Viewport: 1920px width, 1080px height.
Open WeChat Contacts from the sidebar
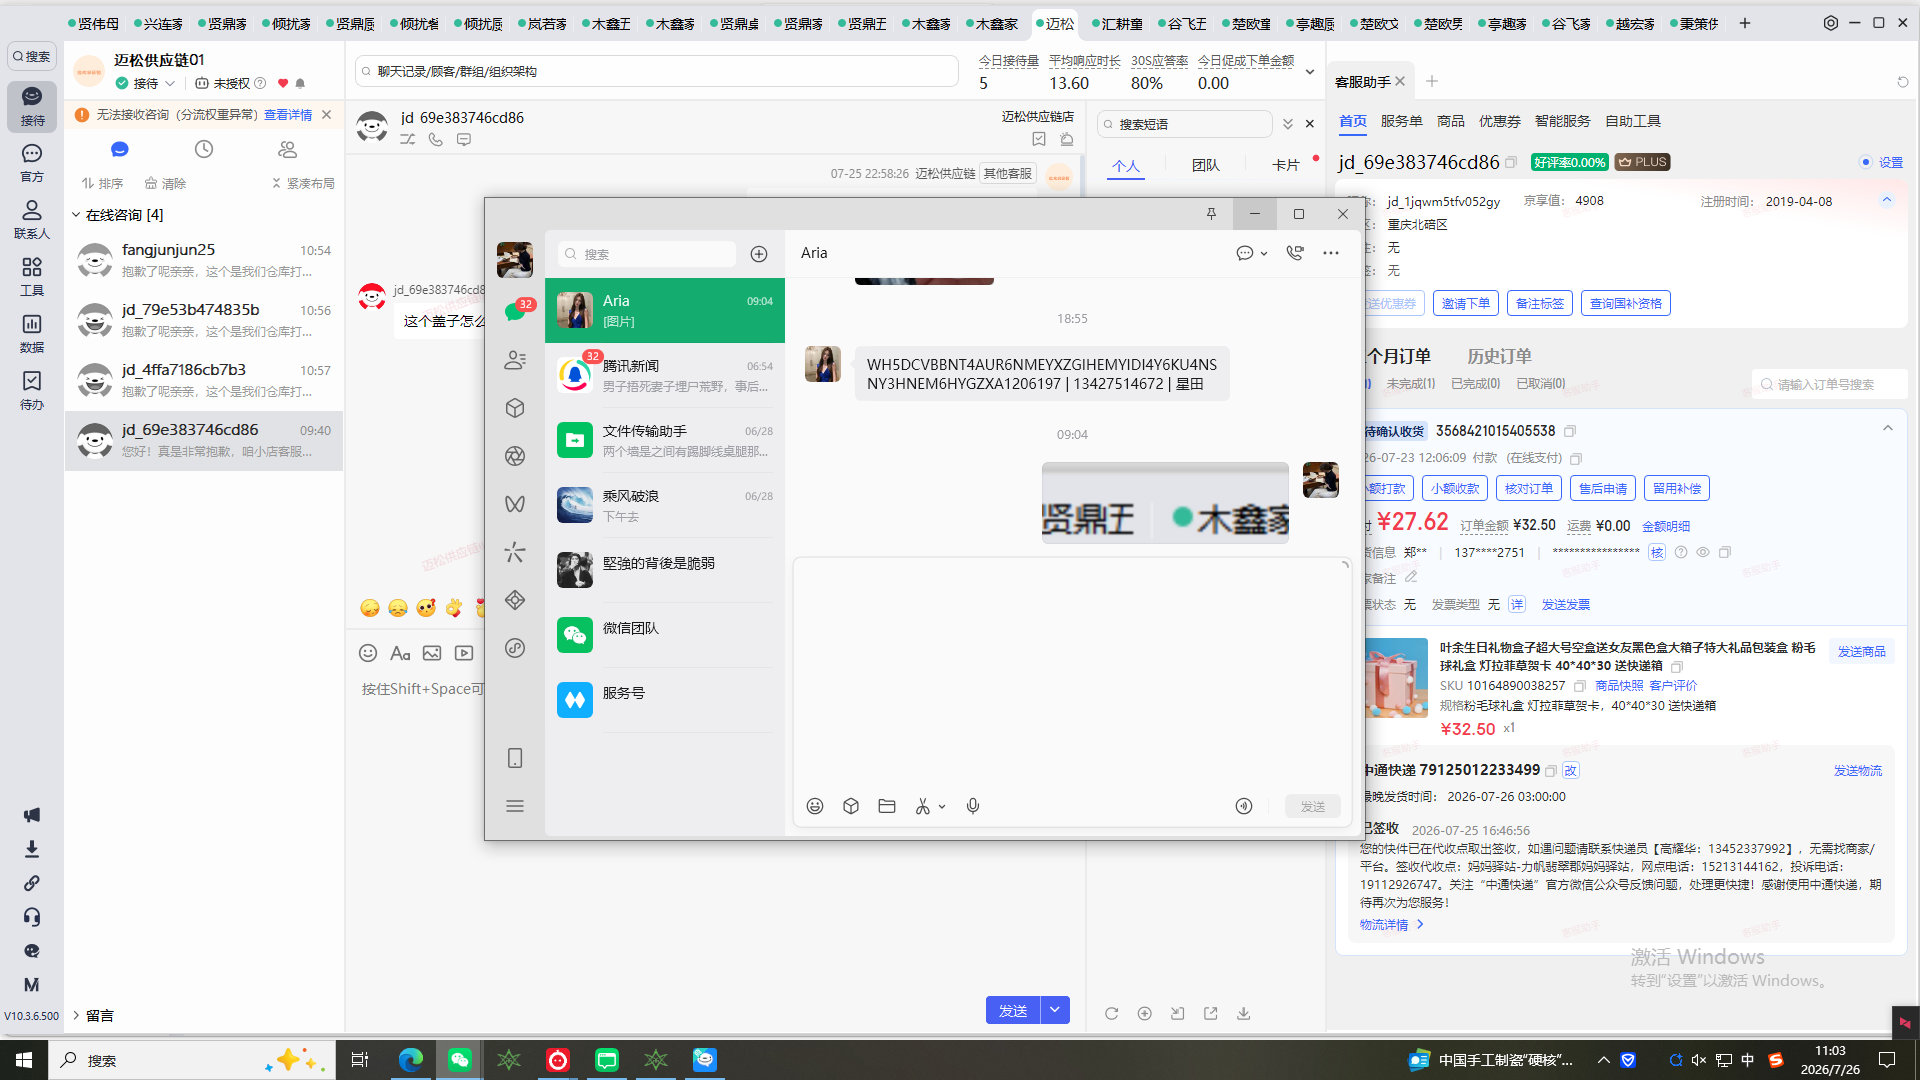coord(515,360)
